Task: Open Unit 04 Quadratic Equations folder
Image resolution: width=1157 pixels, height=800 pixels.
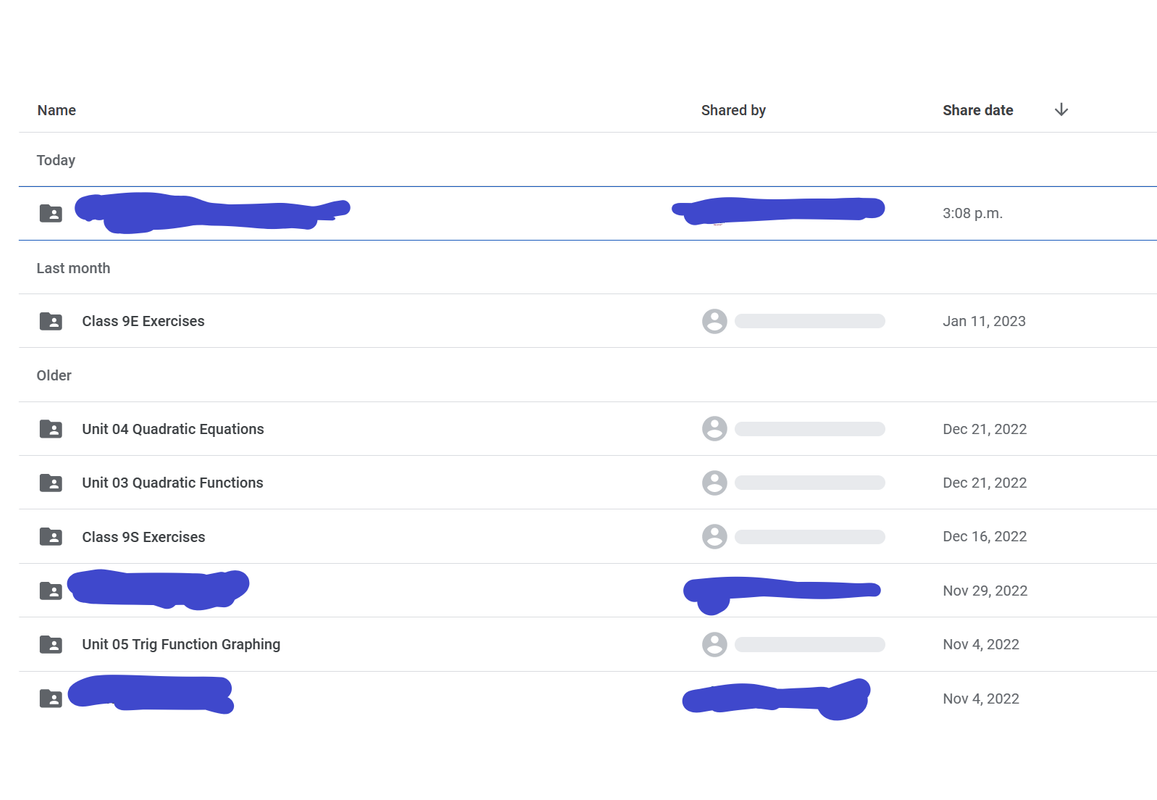Action: pyautogui.click(x=173, y=429)
